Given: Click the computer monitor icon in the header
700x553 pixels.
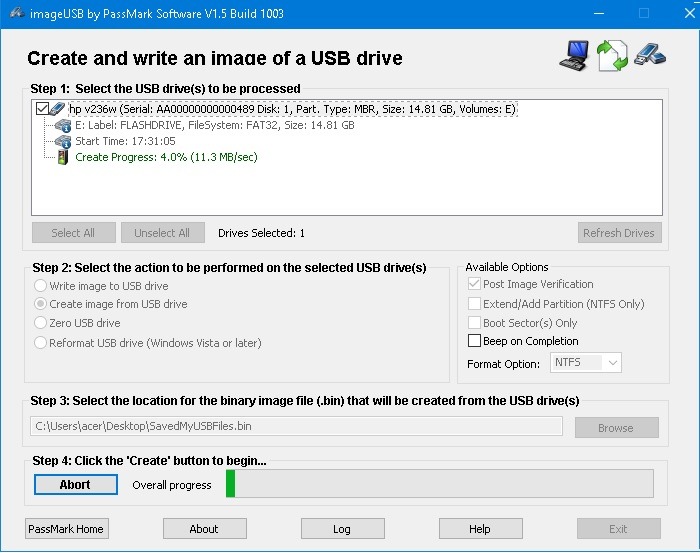Looking at the screenshot, I should click(574, 55).
